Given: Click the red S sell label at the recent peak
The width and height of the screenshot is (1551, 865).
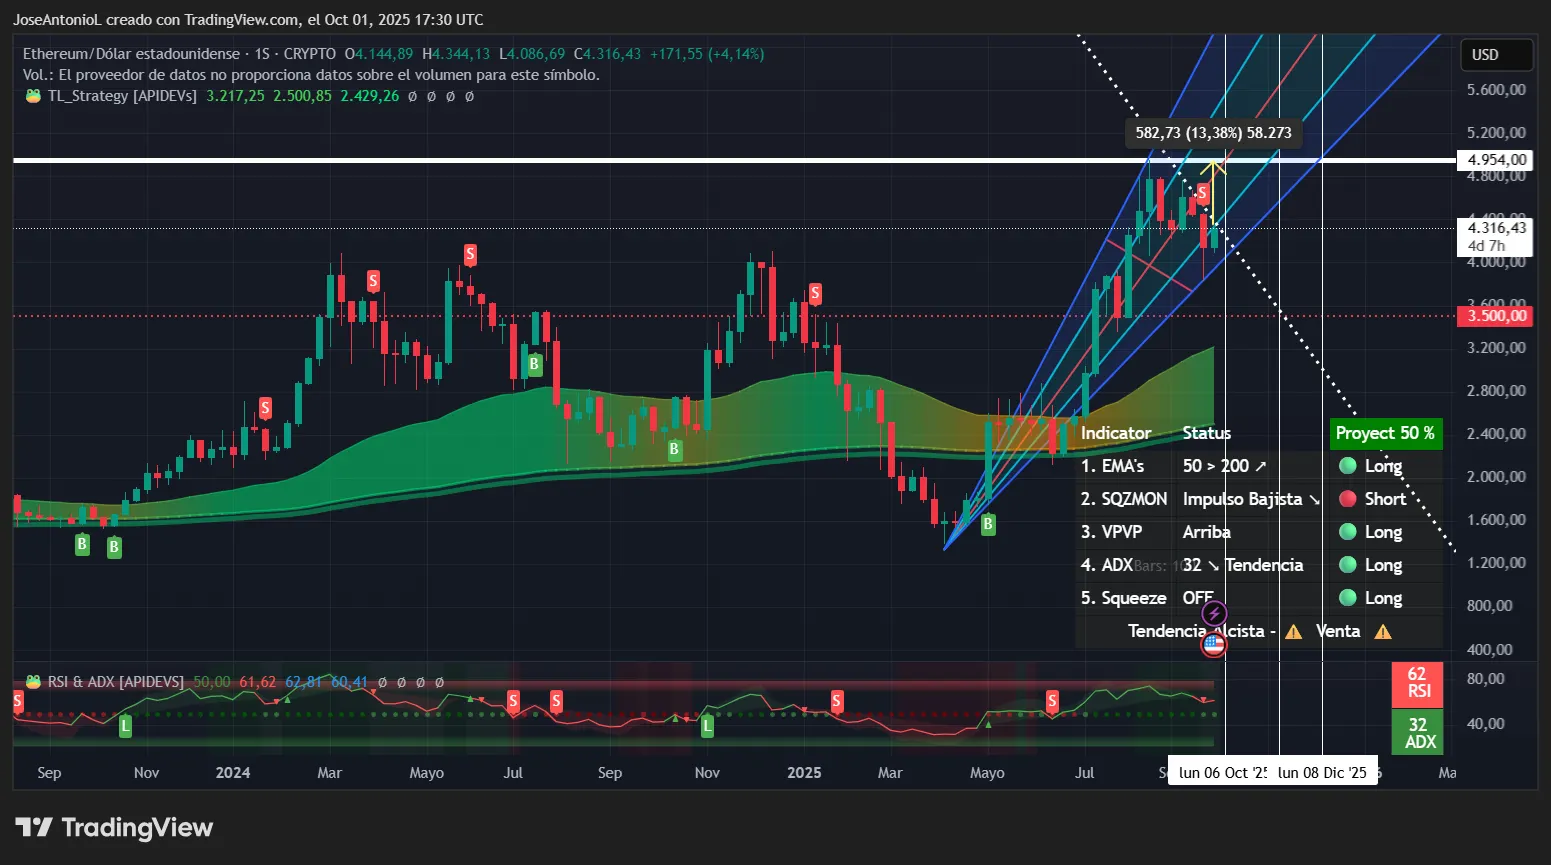Looking at the screenshot, I should point(1203,193).
